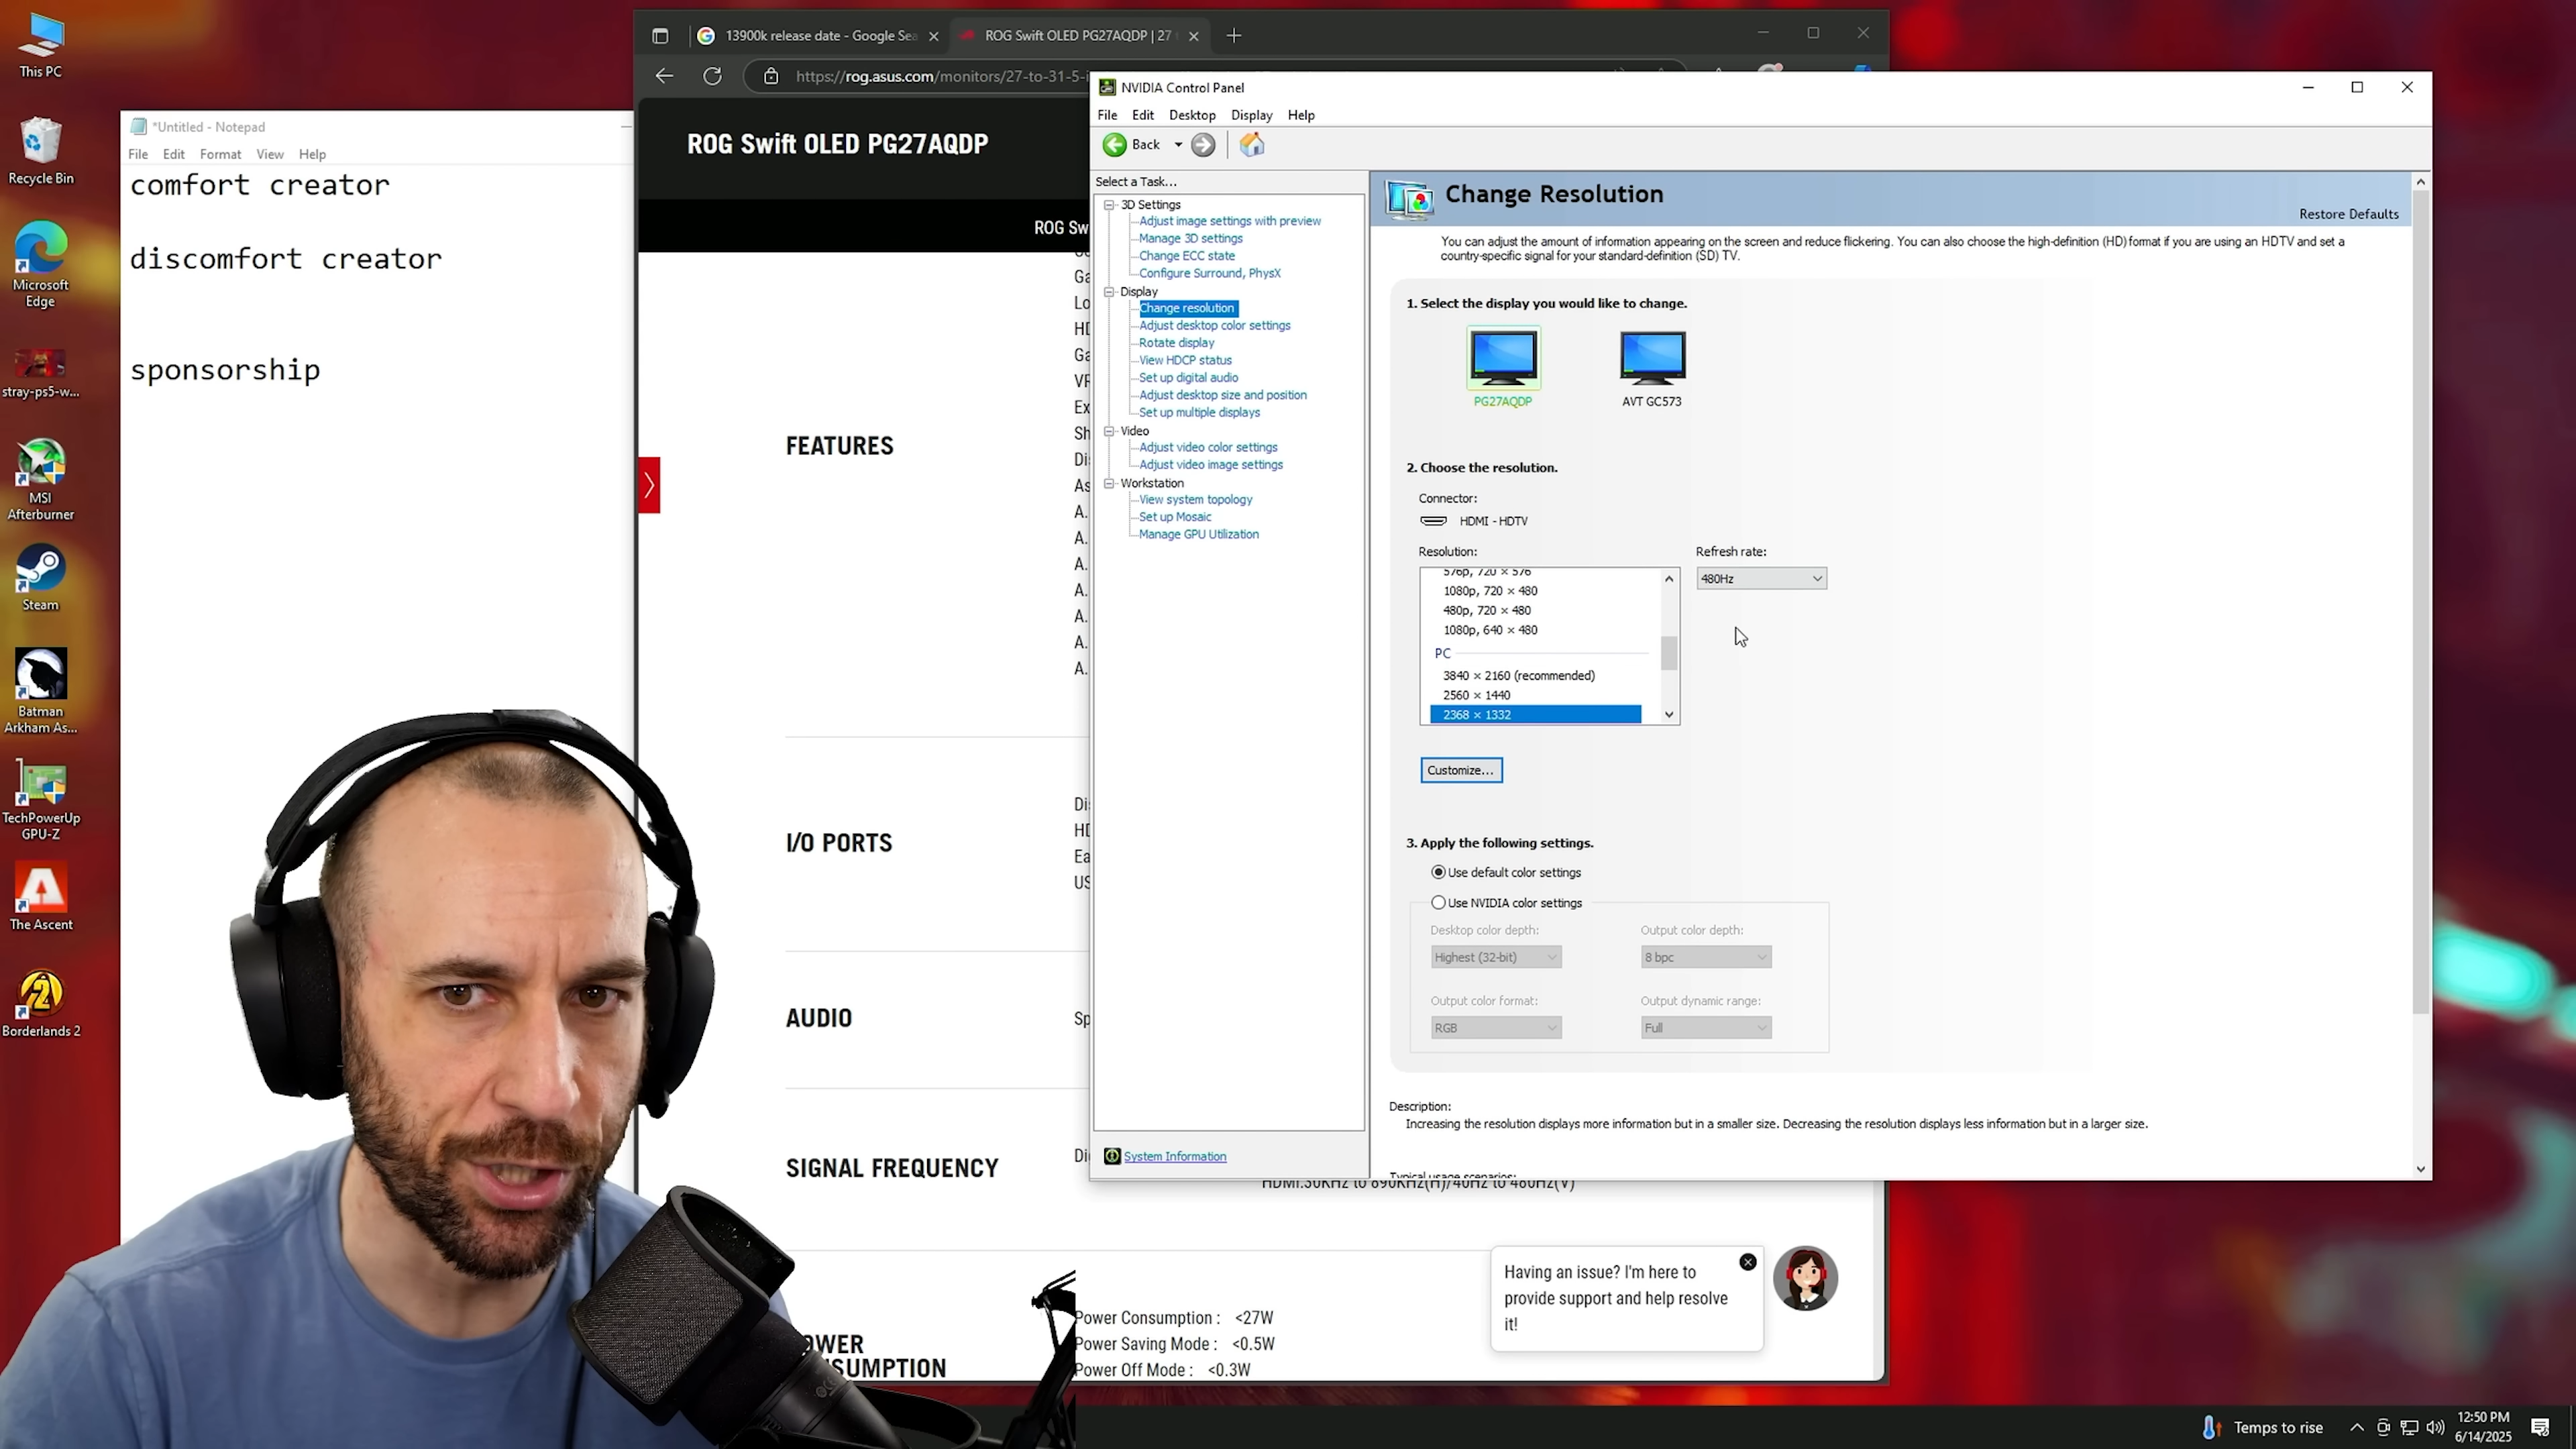Viewport: 2576px width, 1449px height.
Task: Launch Steam desktop shortcut
Action: point(40,578)
